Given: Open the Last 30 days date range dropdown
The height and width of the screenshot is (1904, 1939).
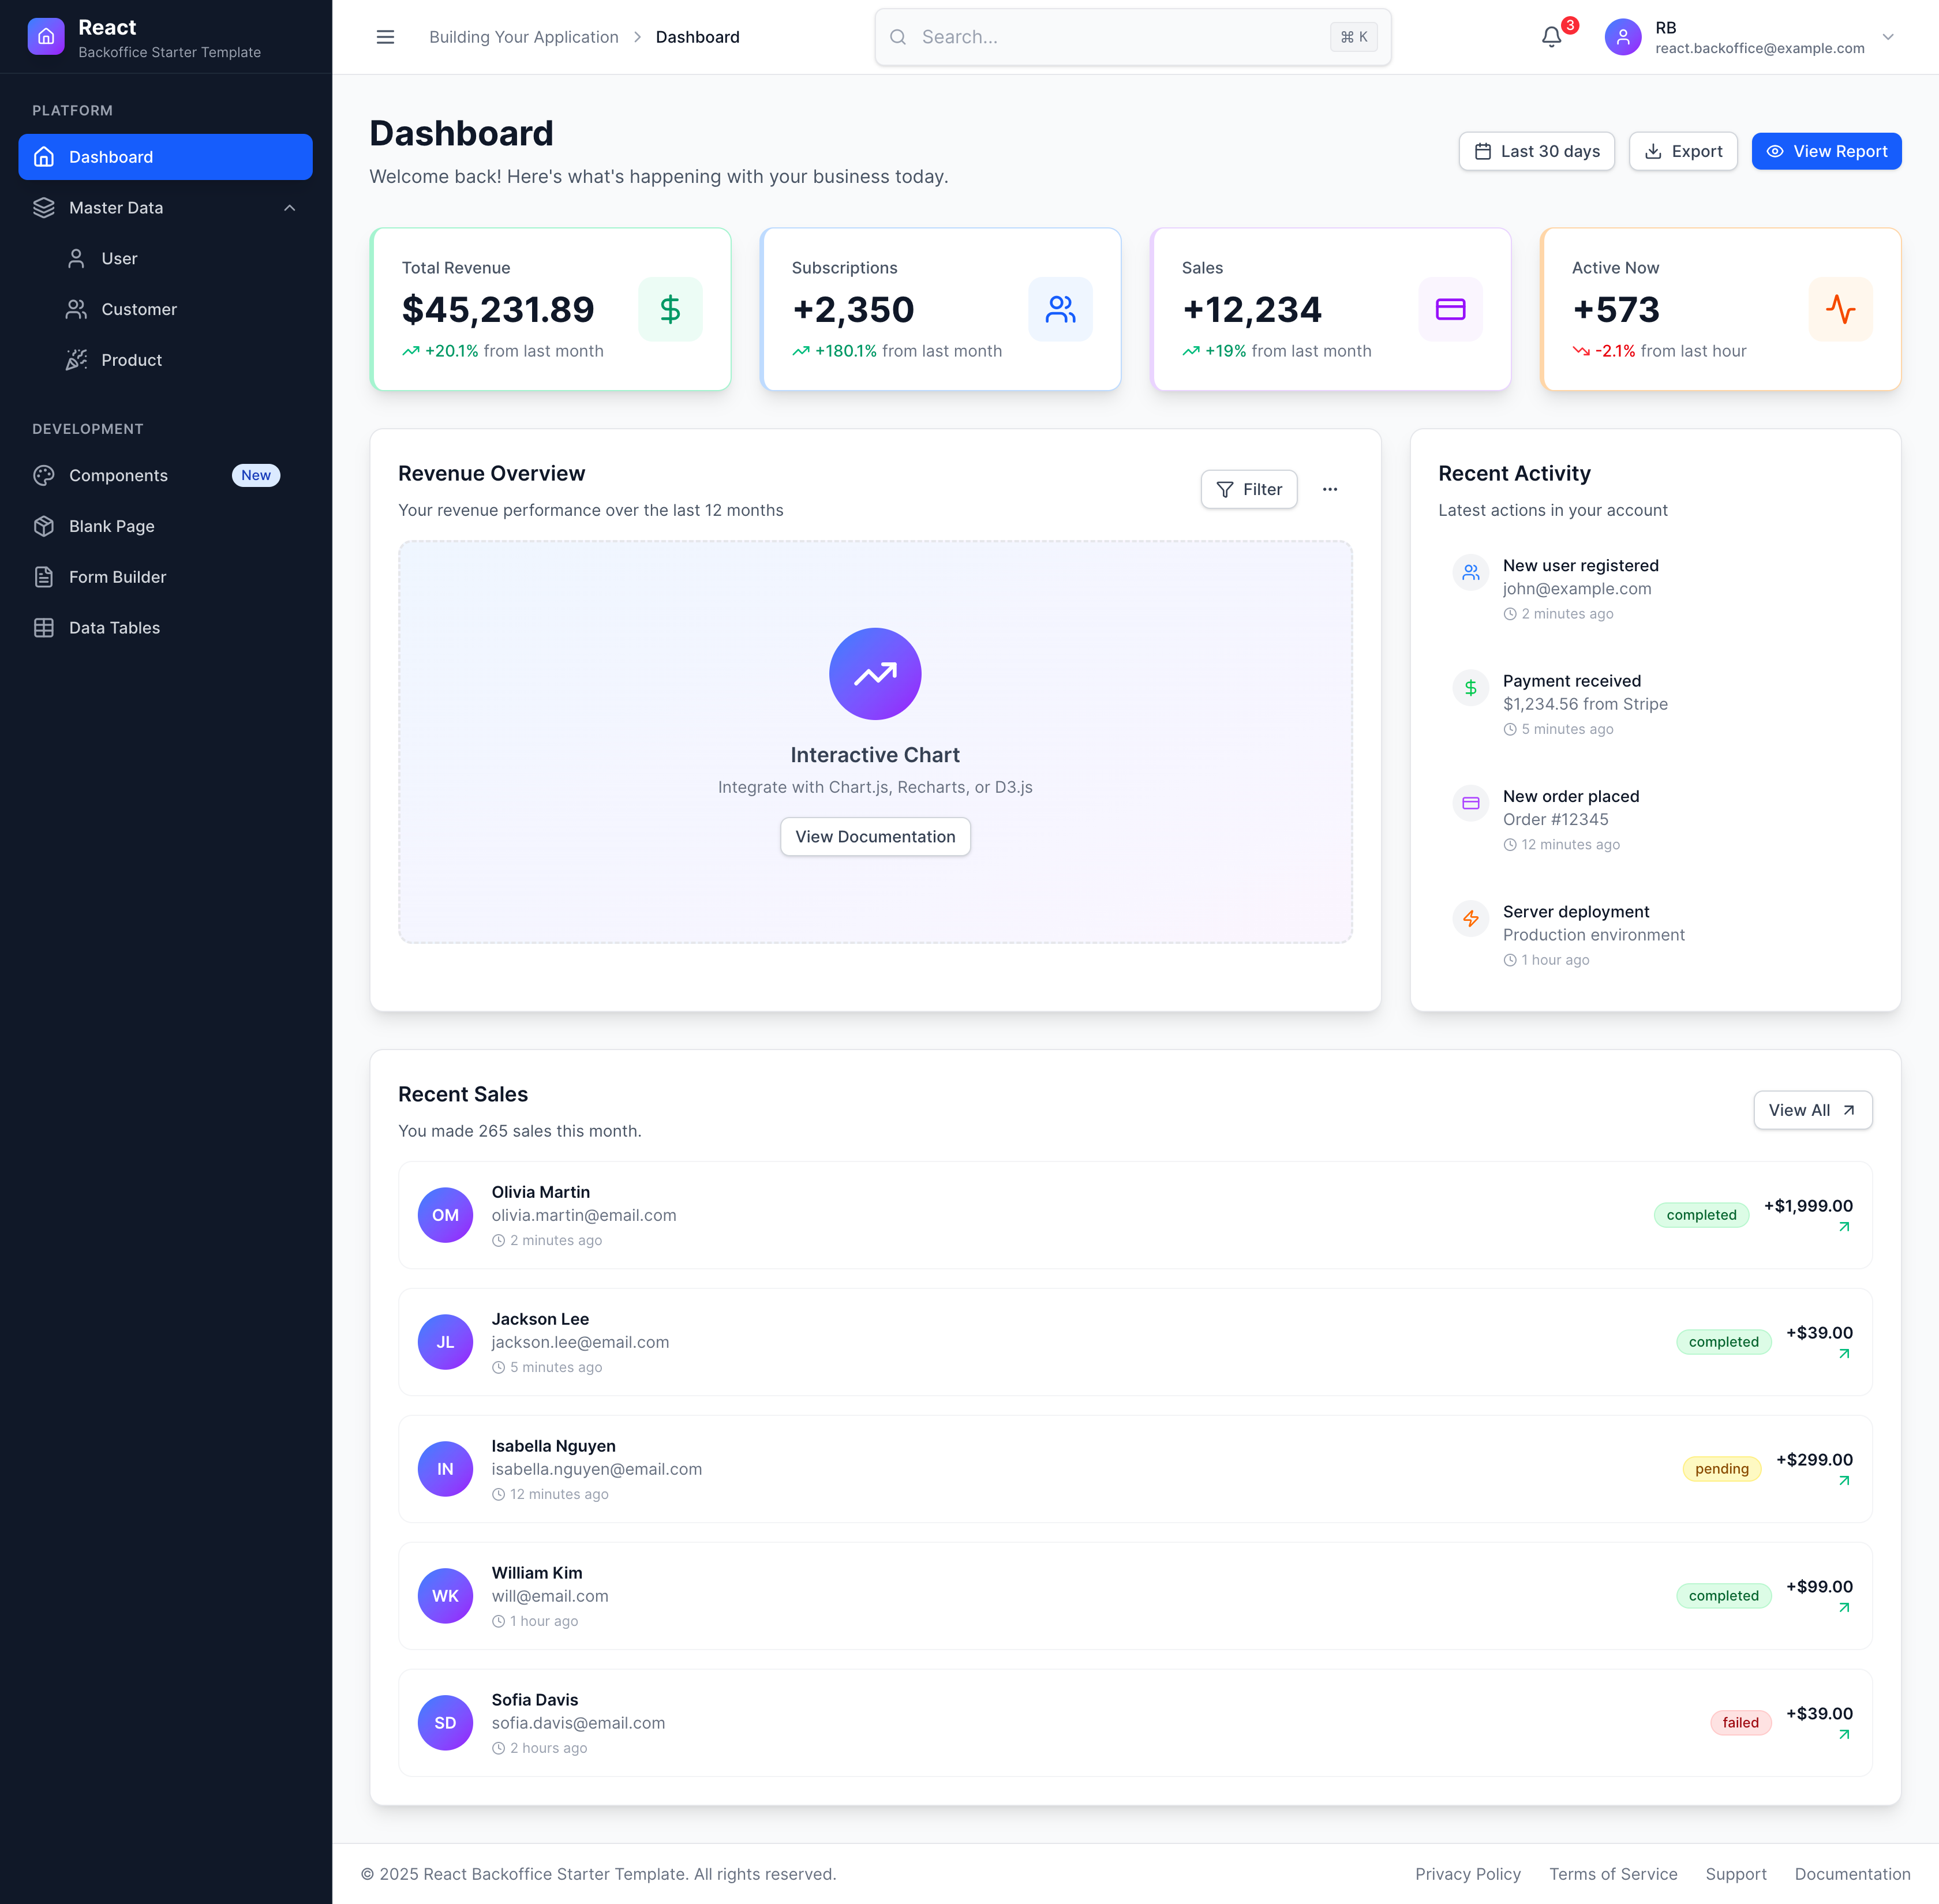Looking at the screenshot, I should click(1536, 151).
